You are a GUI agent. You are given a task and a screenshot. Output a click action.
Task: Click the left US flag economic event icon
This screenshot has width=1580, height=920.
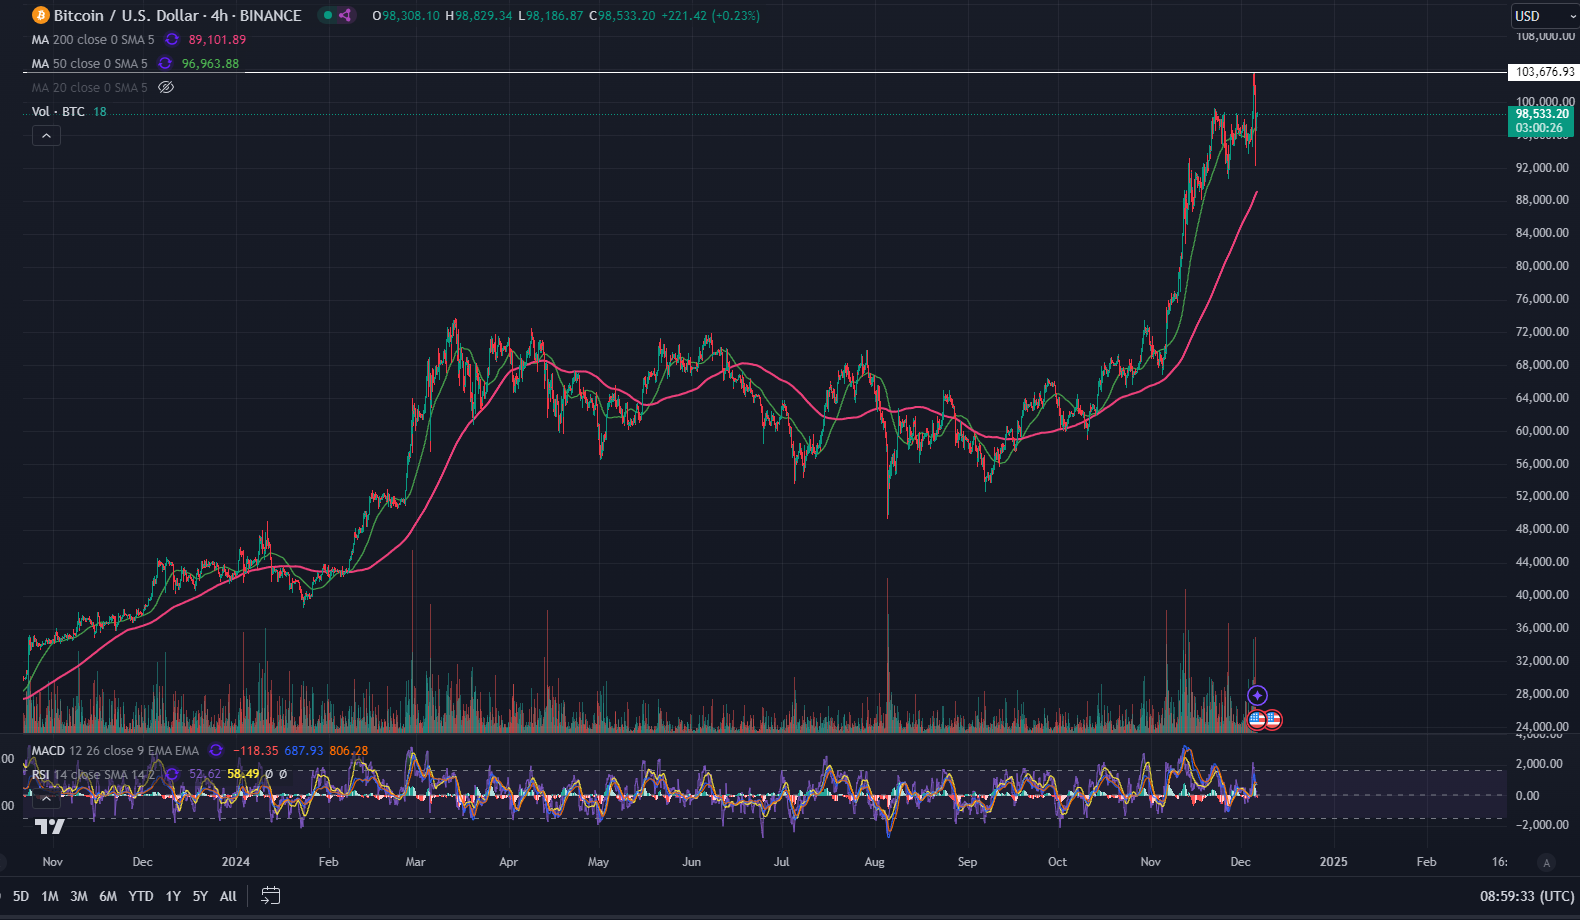pos(1257,719)
